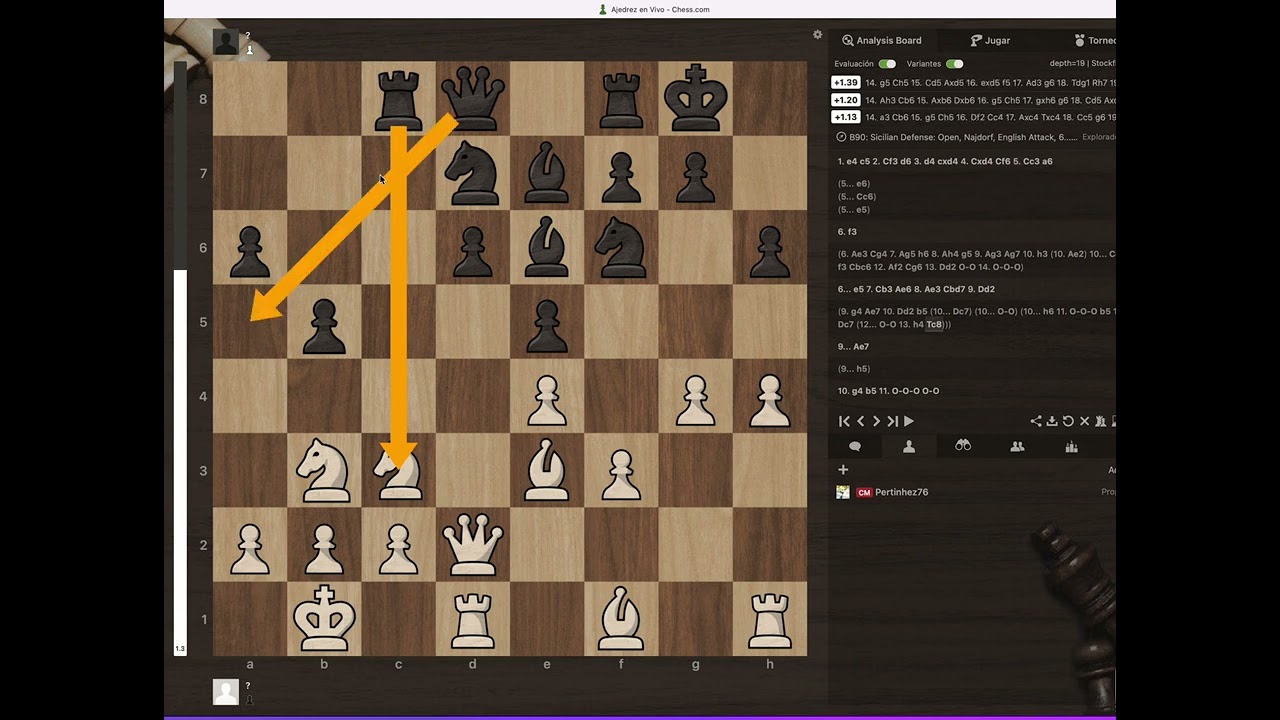Click the plus icon above Pertinhez76
1280x720 pixels.
coord(843,470)
